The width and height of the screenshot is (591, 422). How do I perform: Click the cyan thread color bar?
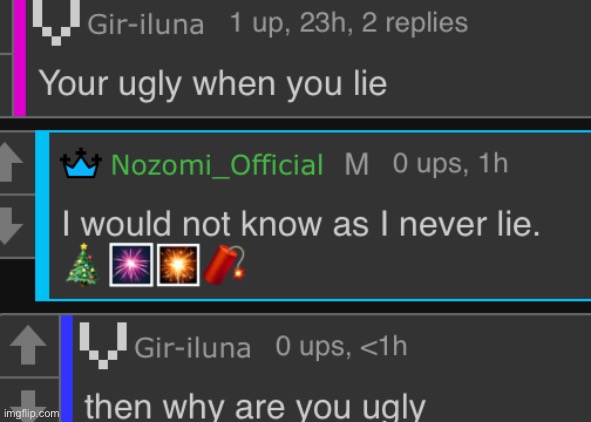point(42,216)
